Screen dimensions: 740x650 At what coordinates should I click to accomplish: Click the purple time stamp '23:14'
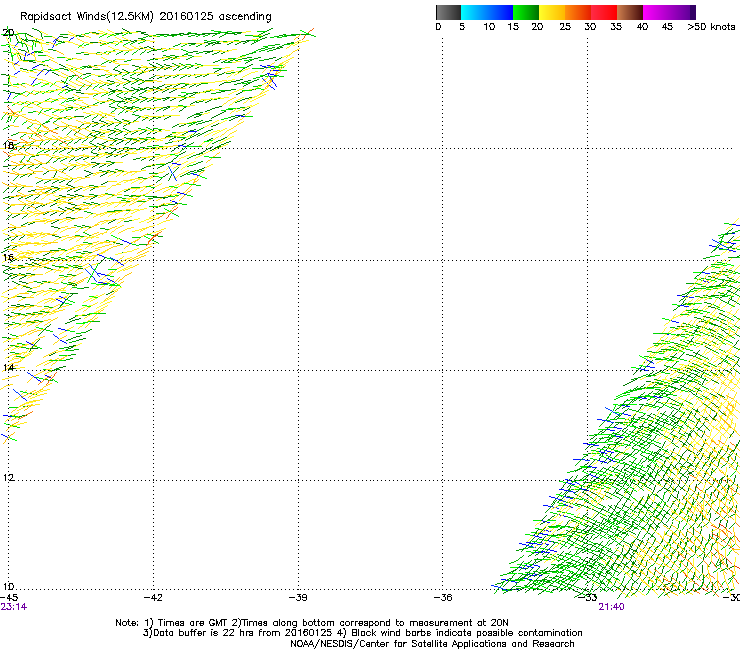point(14,607)
